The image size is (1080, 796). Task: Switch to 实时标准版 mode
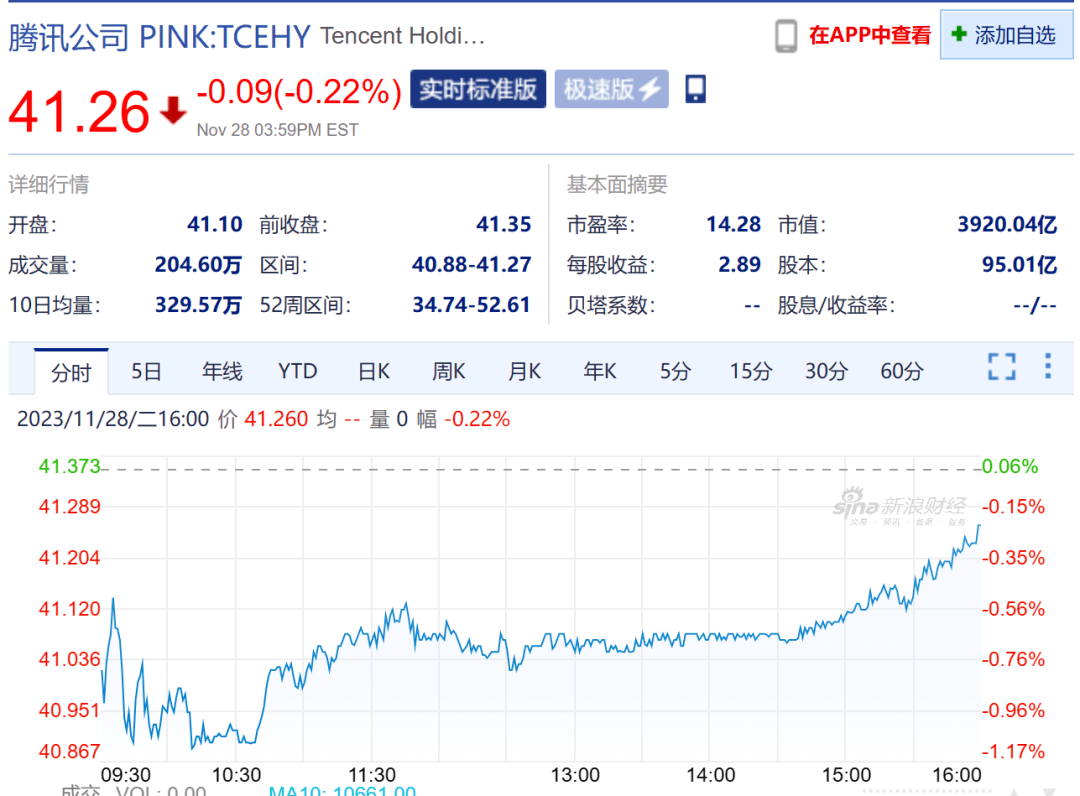click(478, 89)
